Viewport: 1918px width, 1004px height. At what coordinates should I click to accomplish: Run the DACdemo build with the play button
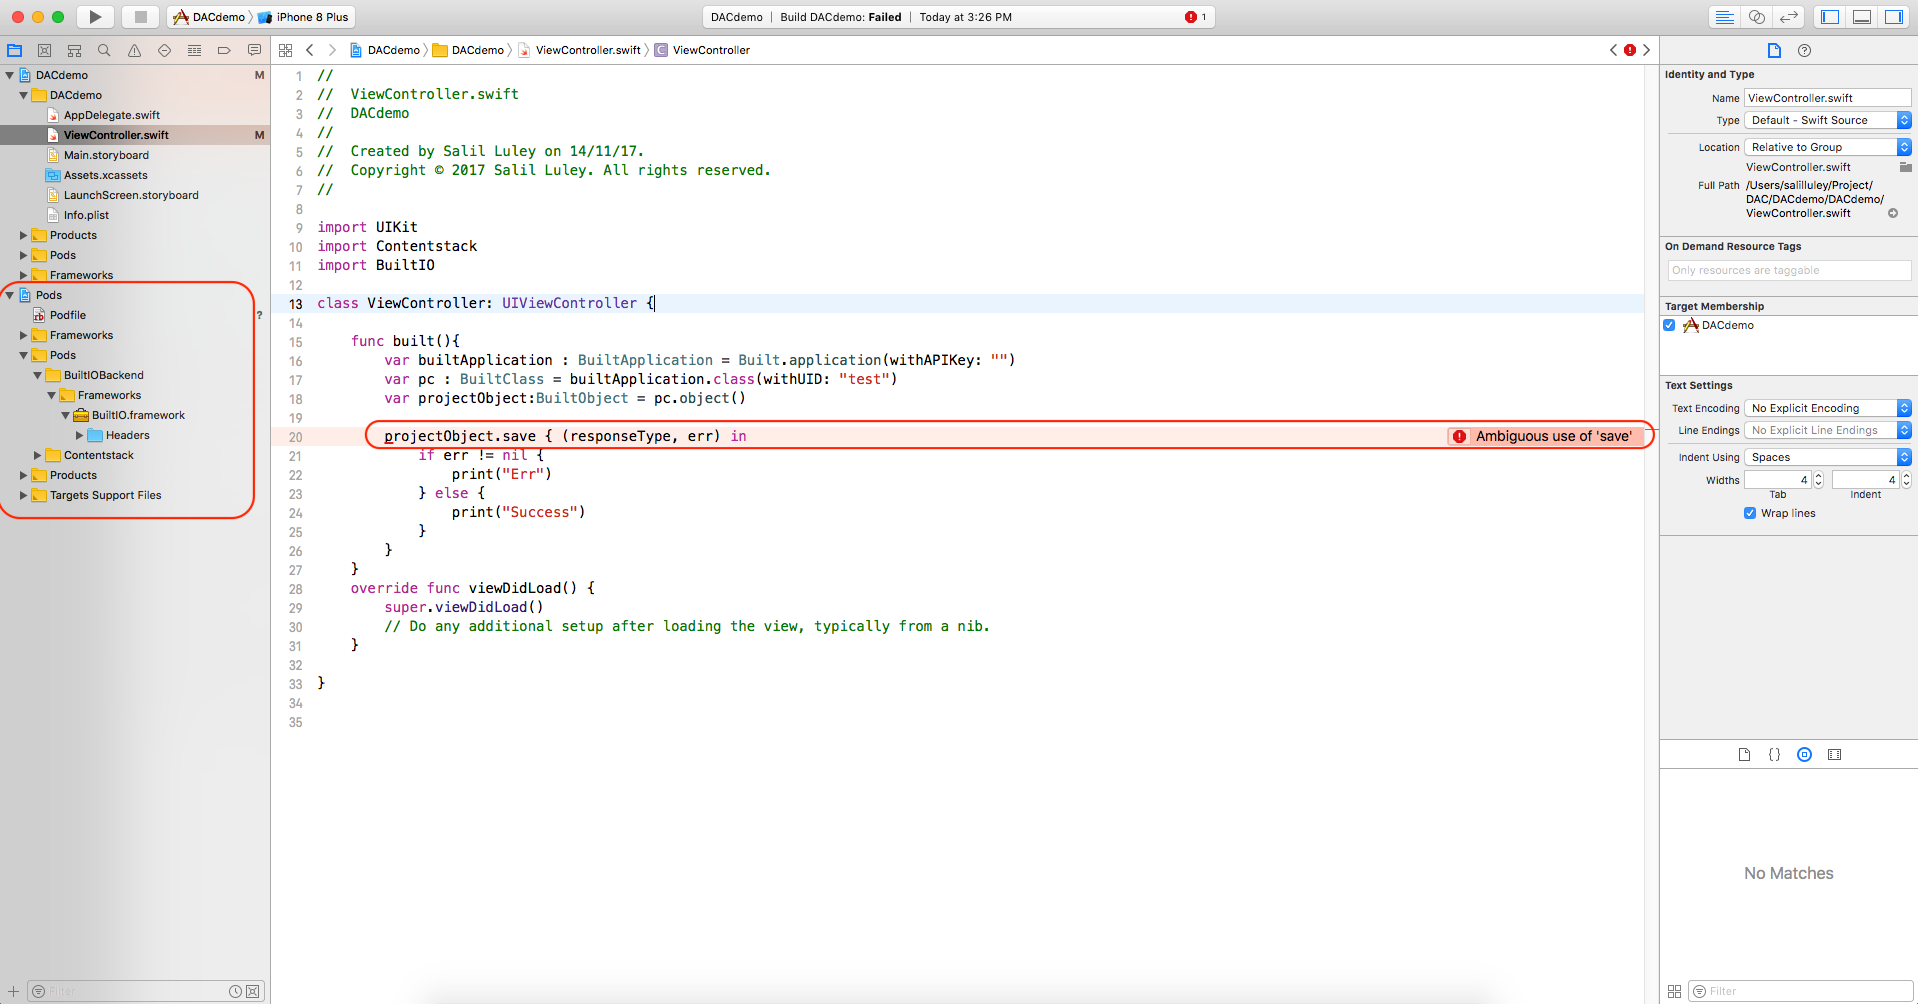point(95,17)
